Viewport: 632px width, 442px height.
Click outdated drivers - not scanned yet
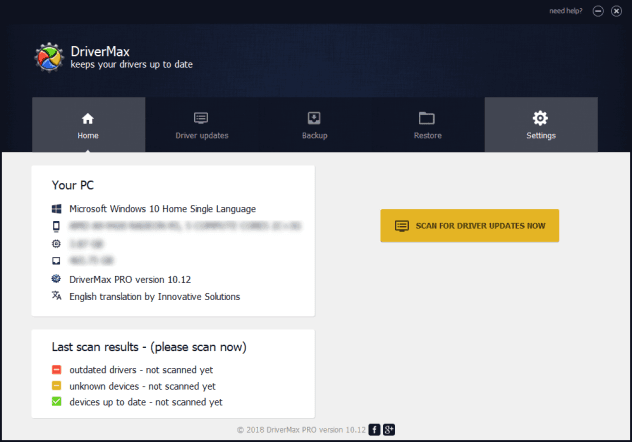tap(141, 370)
